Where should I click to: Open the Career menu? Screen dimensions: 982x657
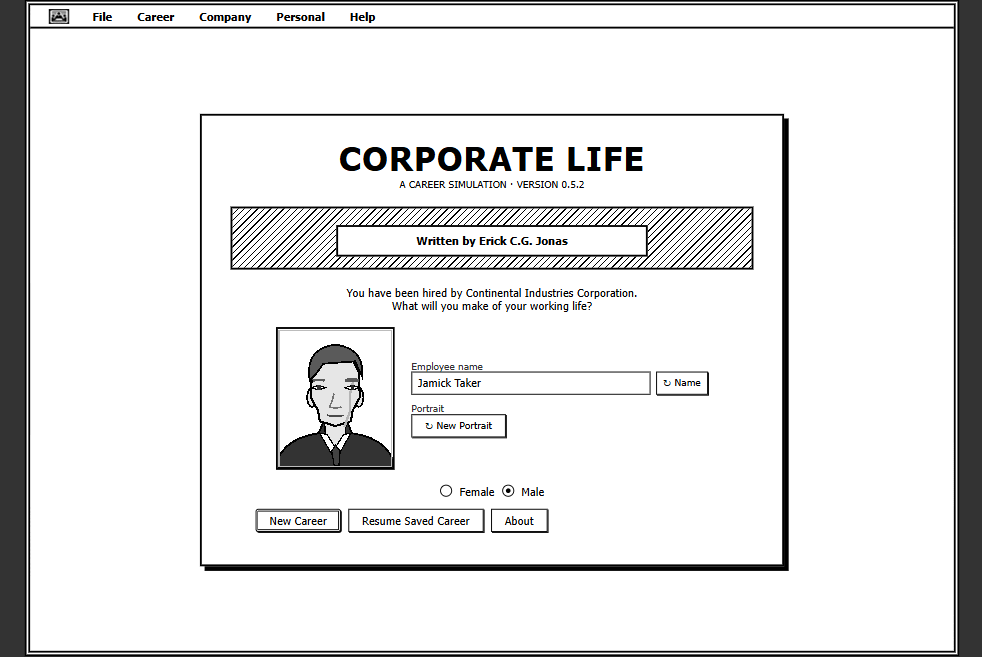click(155, 17)
